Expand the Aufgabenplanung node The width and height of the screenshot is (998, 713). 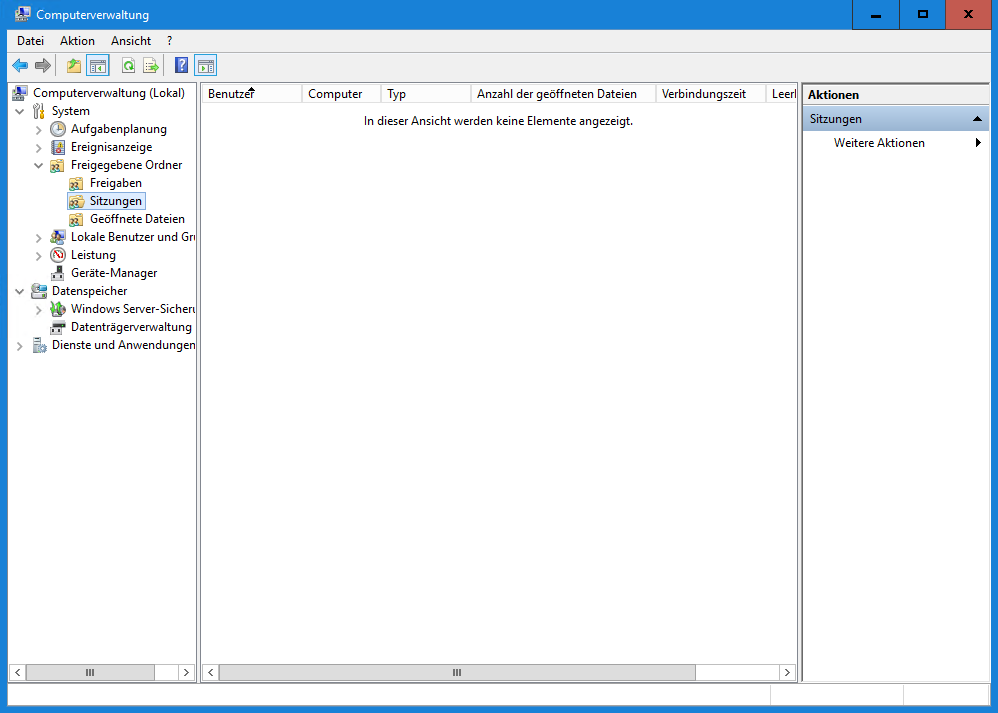point(39,130)
